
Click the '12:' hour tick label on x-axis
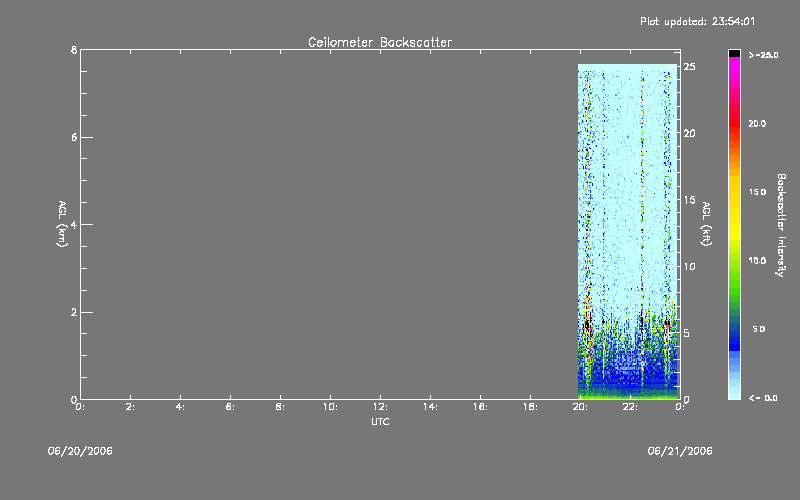click(380, 407)
